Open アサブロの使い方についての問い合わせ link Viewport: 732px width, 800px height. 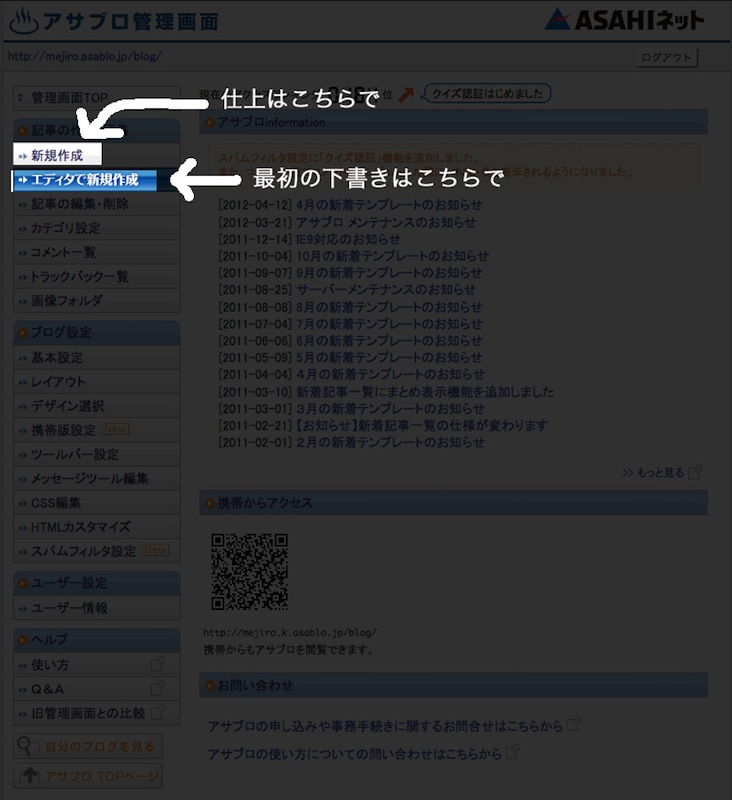(355, 754)
